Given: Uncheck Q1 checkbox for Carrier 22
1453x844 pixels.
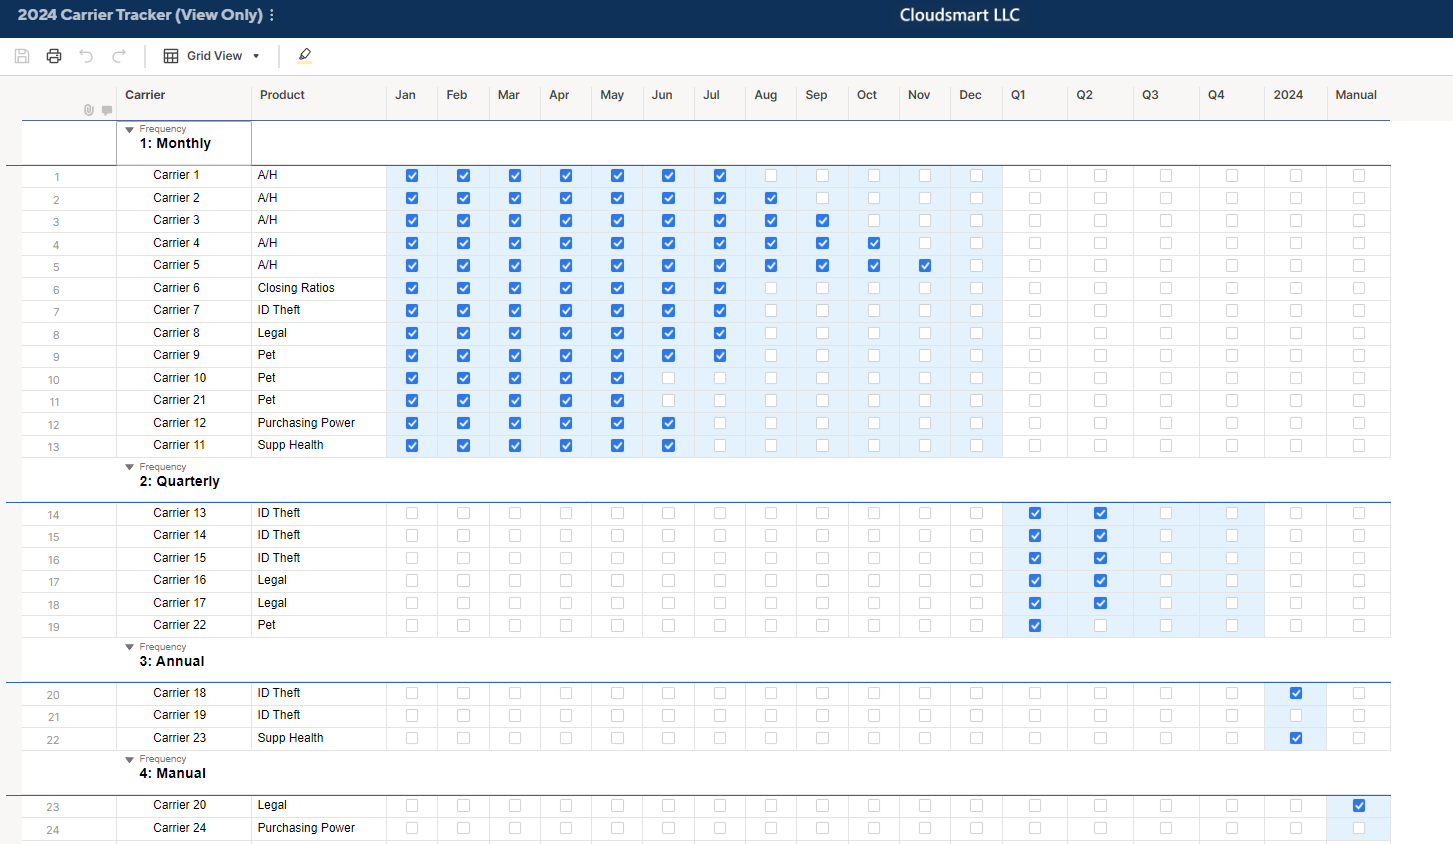Looking at the screenshot, I should tap(1035, 626).
